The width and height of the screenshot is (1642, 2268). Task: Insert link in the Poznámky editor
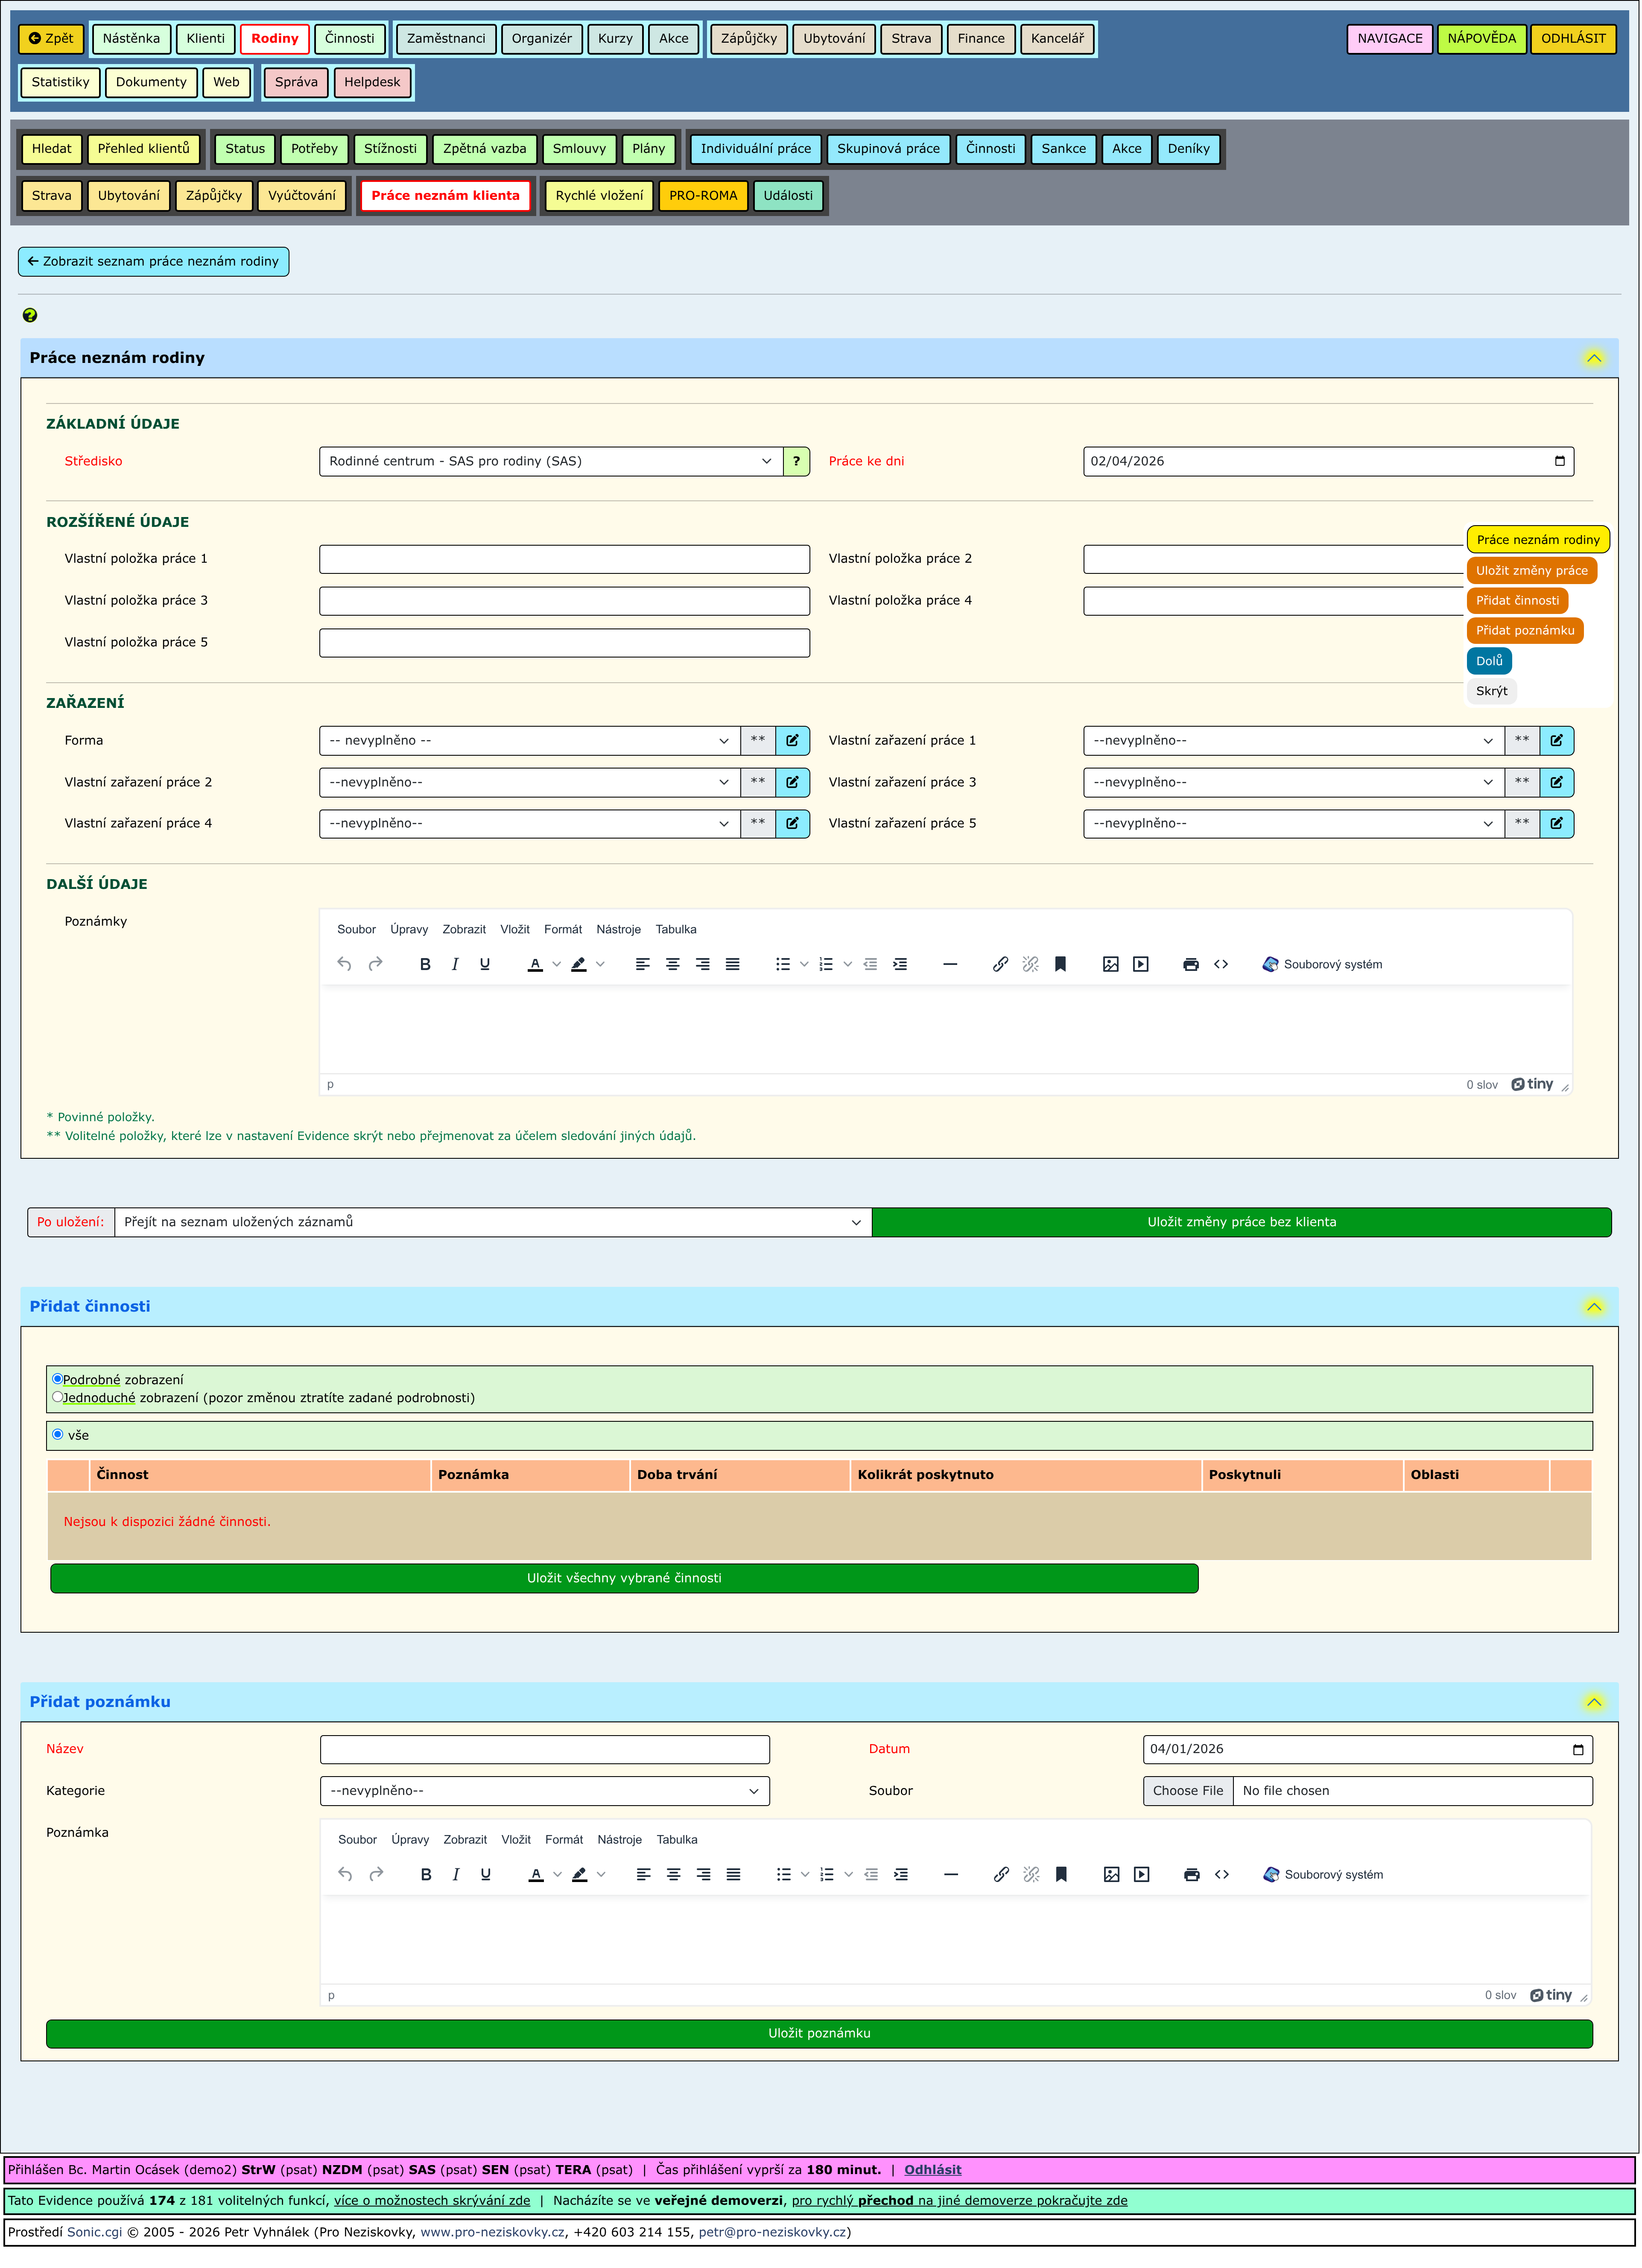1001,965
